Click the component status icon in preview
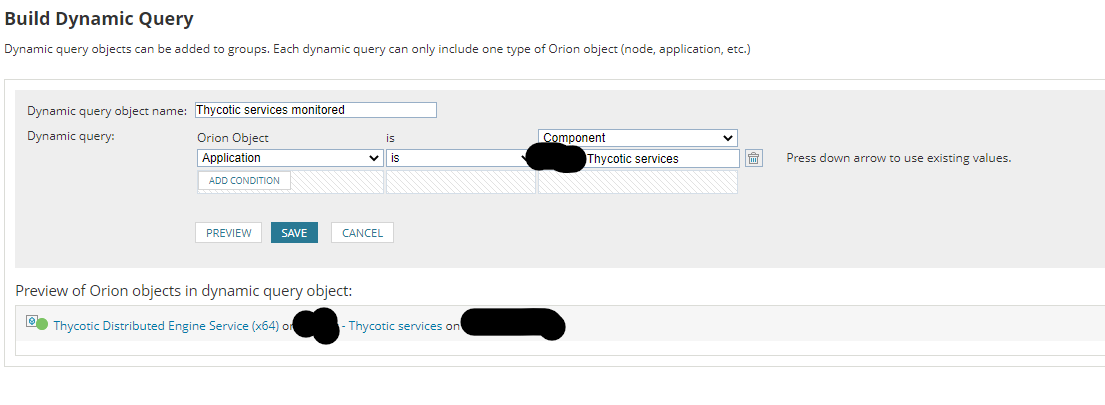This screenshot has height=405, width=1105. point(37,323)
